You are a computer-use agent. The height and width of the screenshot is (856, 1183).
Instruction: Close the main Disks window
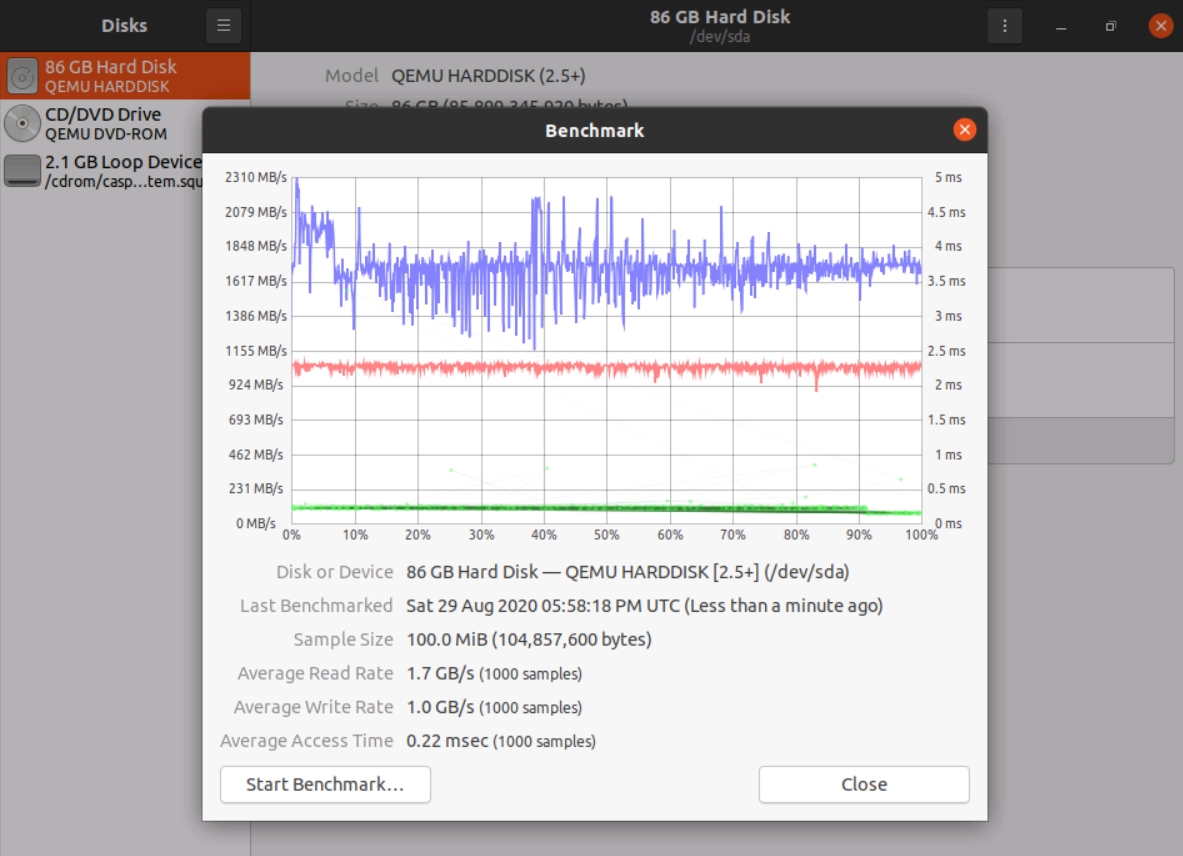(x=1160, y=27)
